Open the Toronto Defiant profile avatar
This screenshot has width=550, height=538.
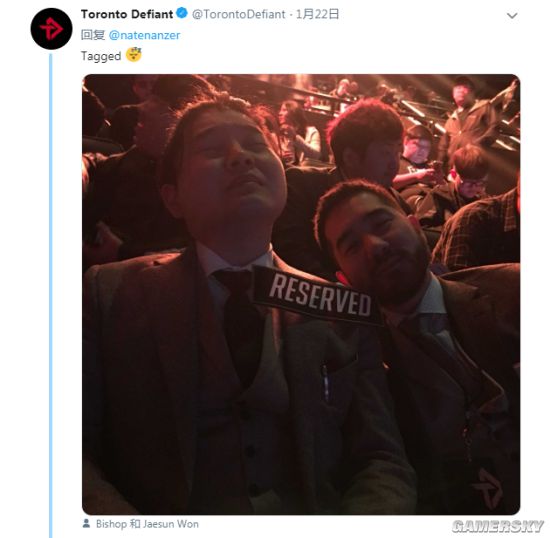(51, 28)
